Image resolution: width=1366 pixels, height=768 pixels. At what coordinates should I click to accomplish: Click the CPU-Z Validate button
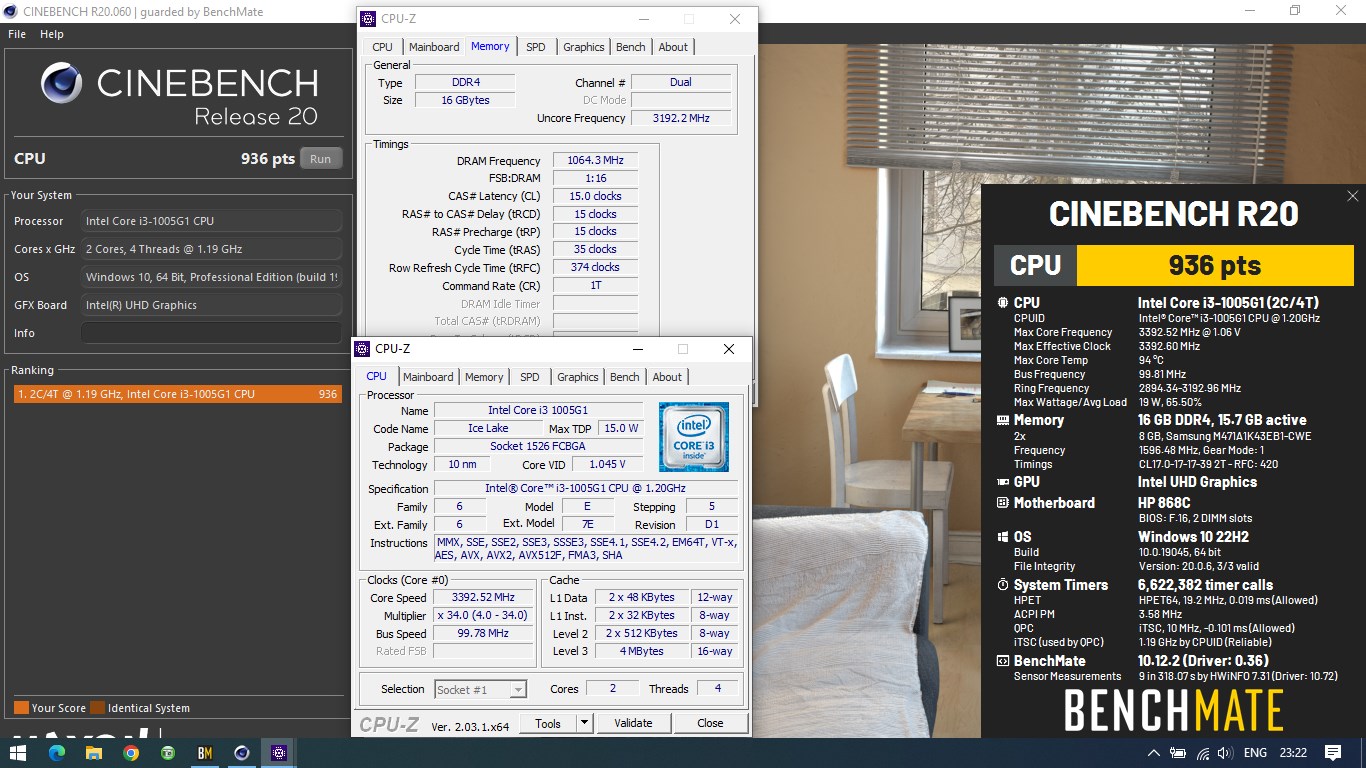point(633,723)
